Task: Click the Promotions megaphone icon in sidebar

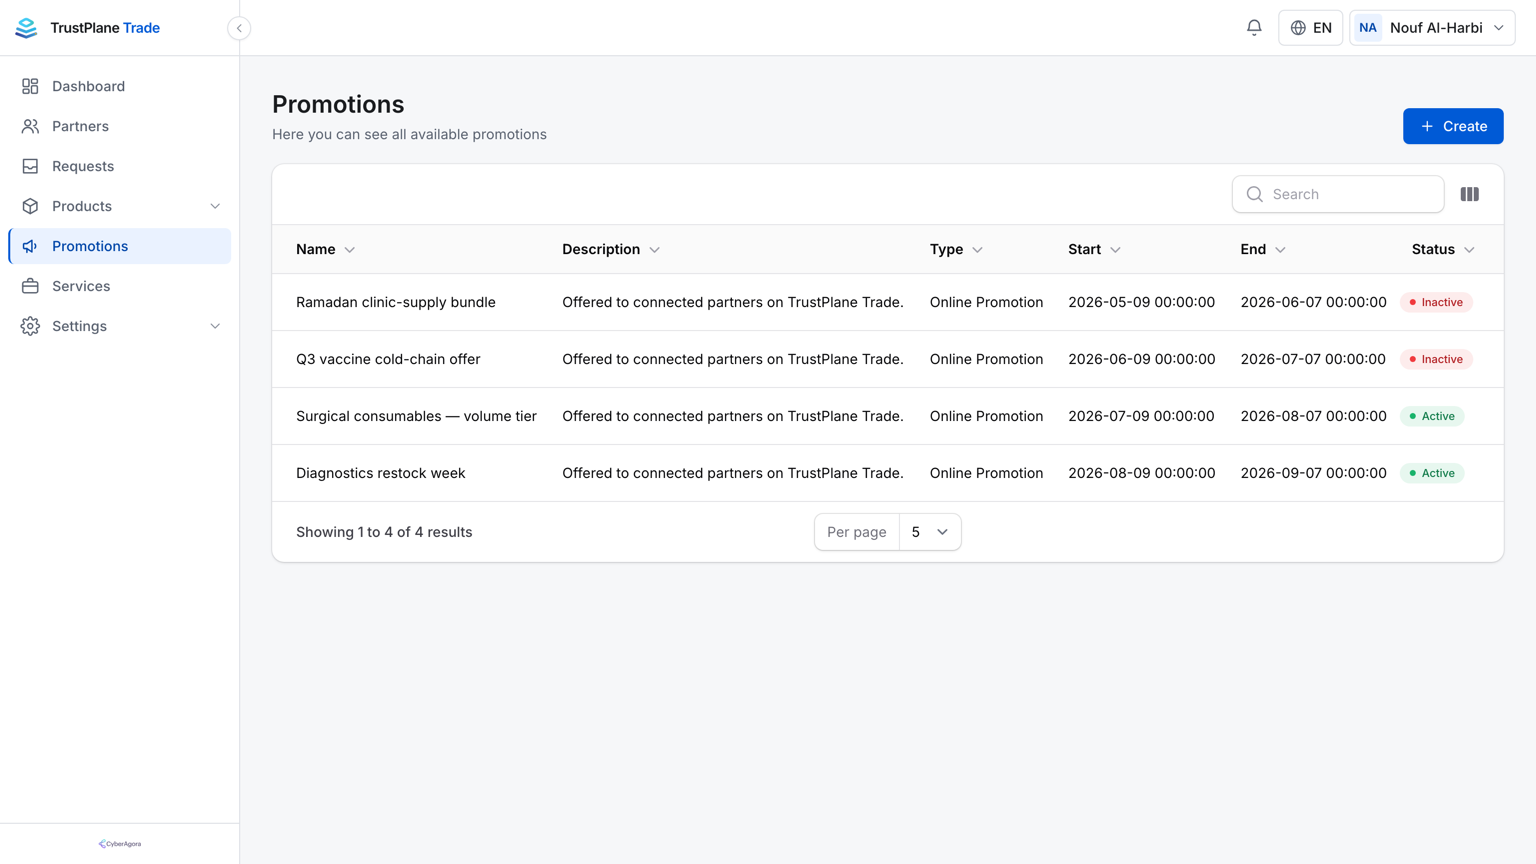Action: 30,246
